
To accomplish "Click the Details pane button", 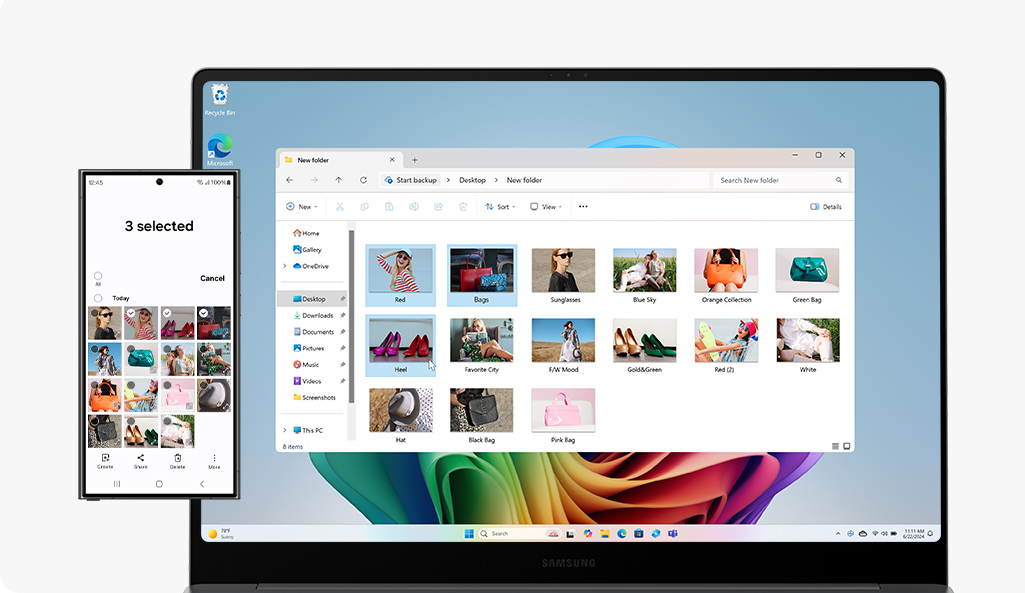I will pyautogui.click(x=826, y=207).
